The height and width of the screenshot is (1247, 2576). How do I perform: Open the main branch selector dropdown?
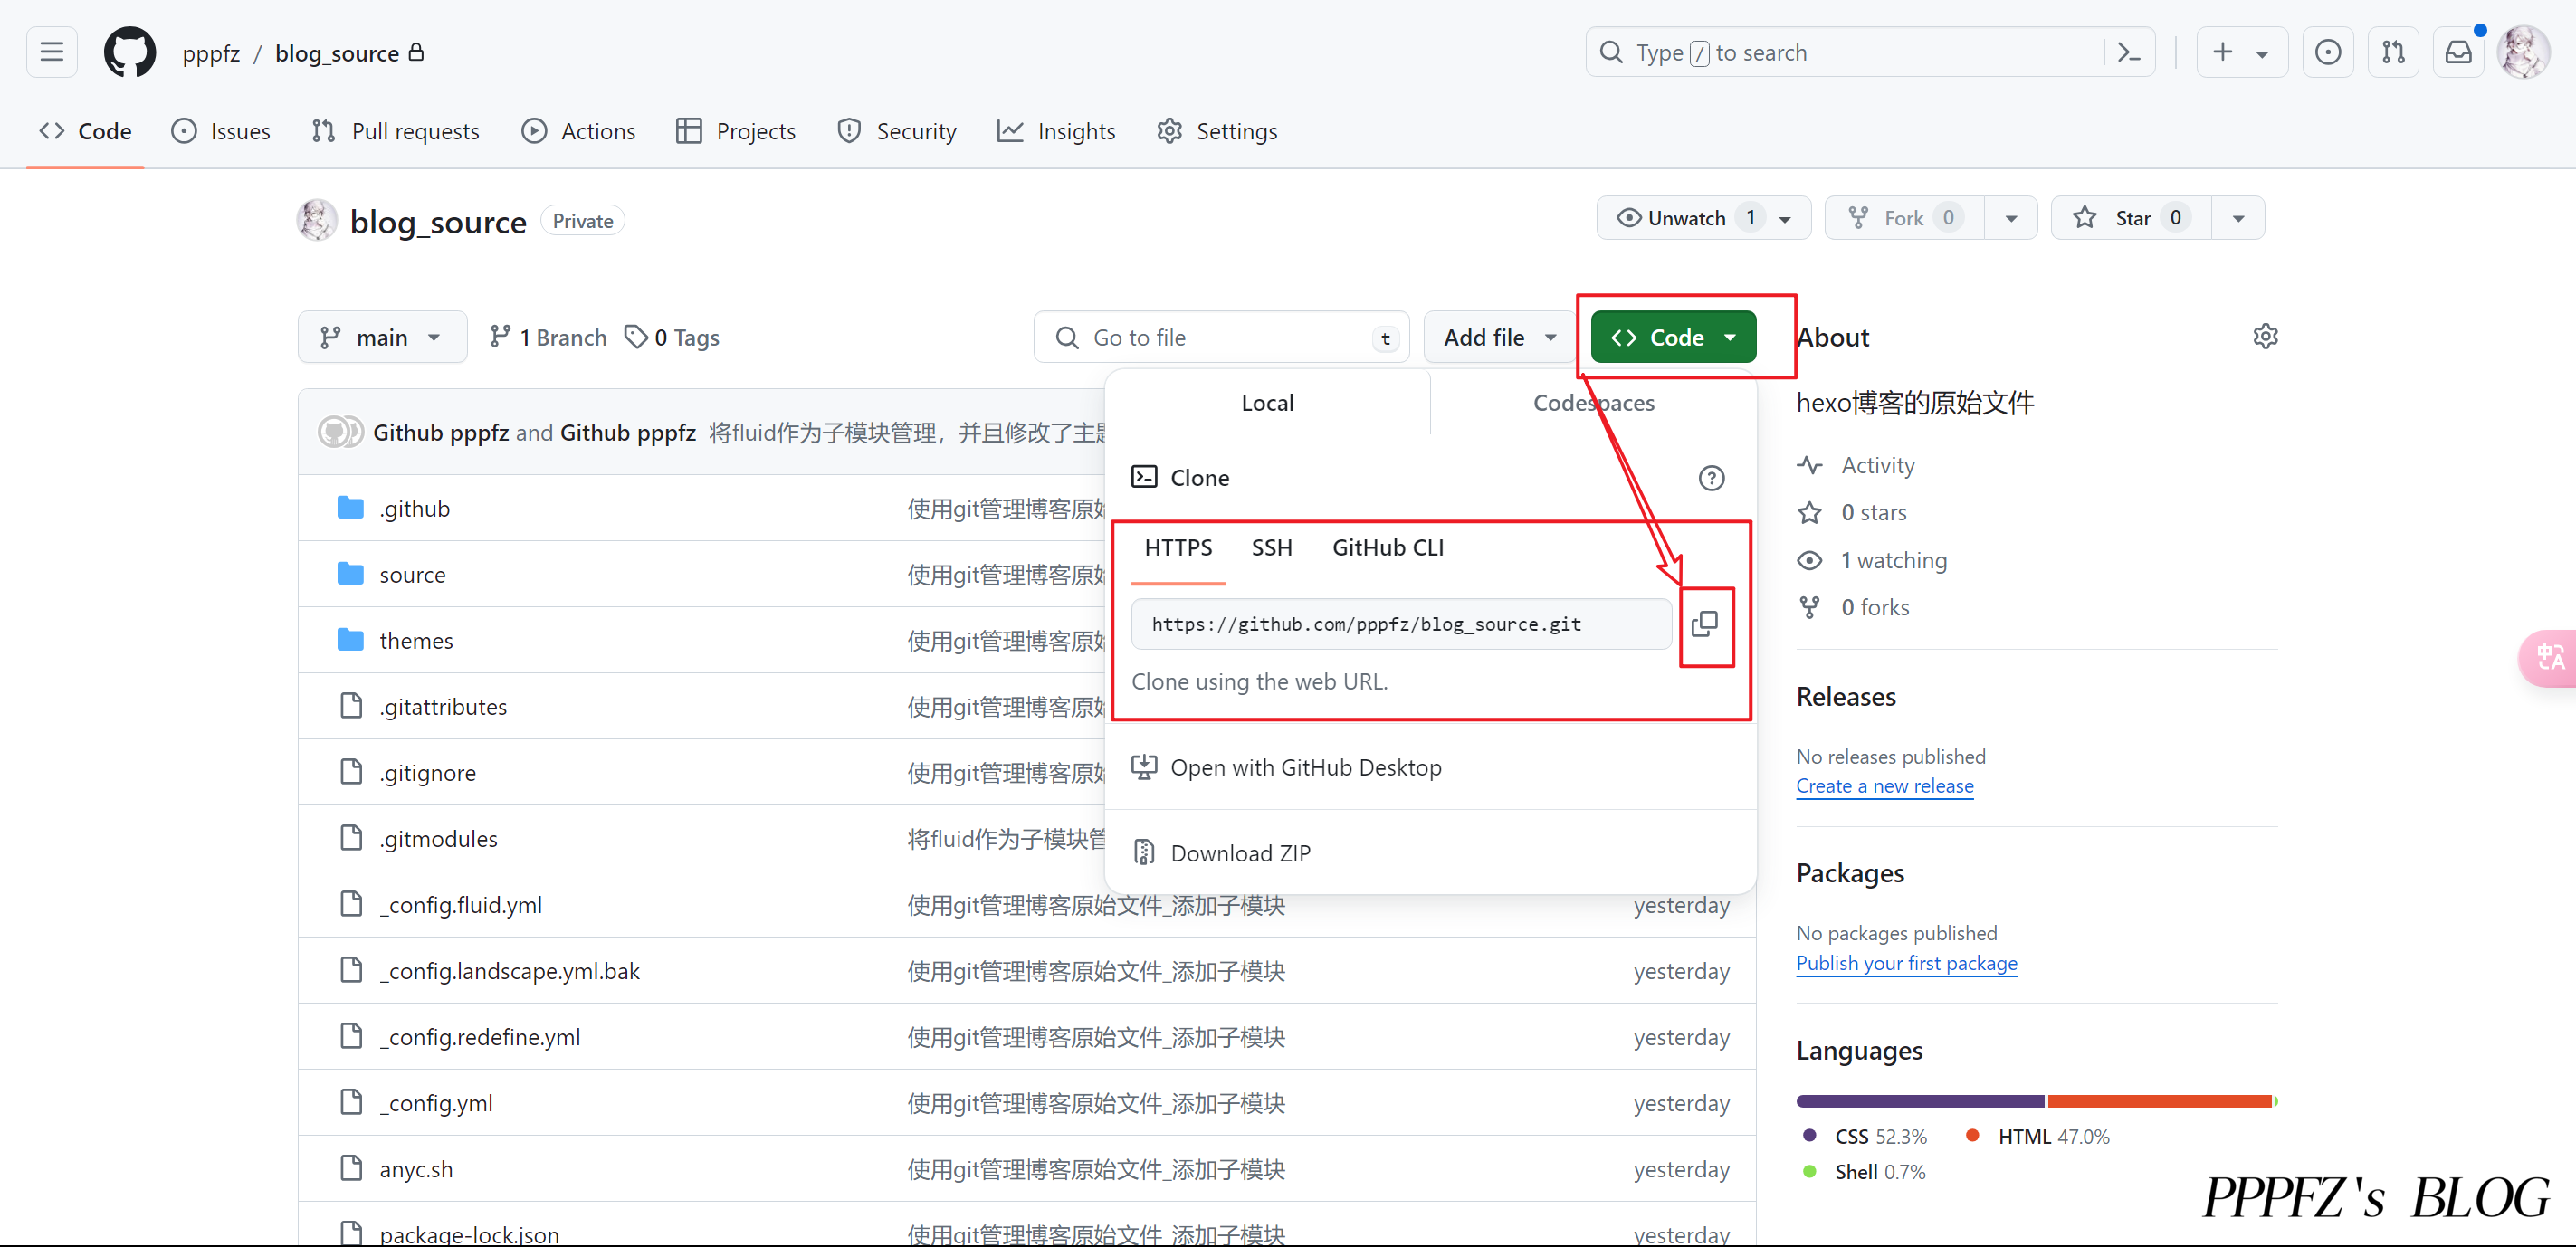coord(382,337)
